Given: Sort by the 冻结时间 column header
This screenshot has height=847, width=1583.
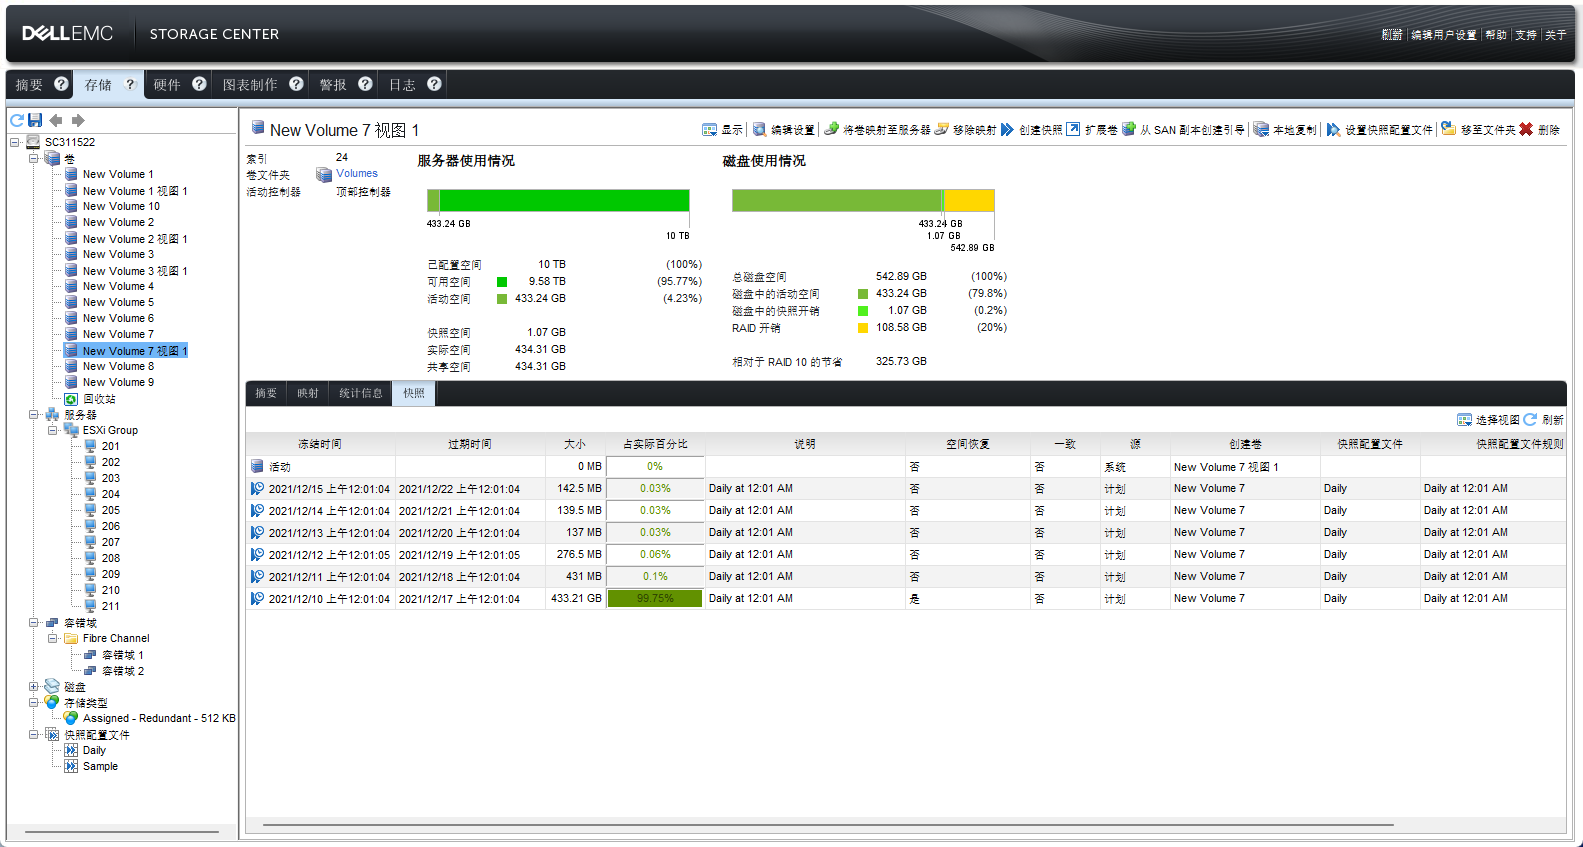Looking at the screenshot, I should pos(320,444).
